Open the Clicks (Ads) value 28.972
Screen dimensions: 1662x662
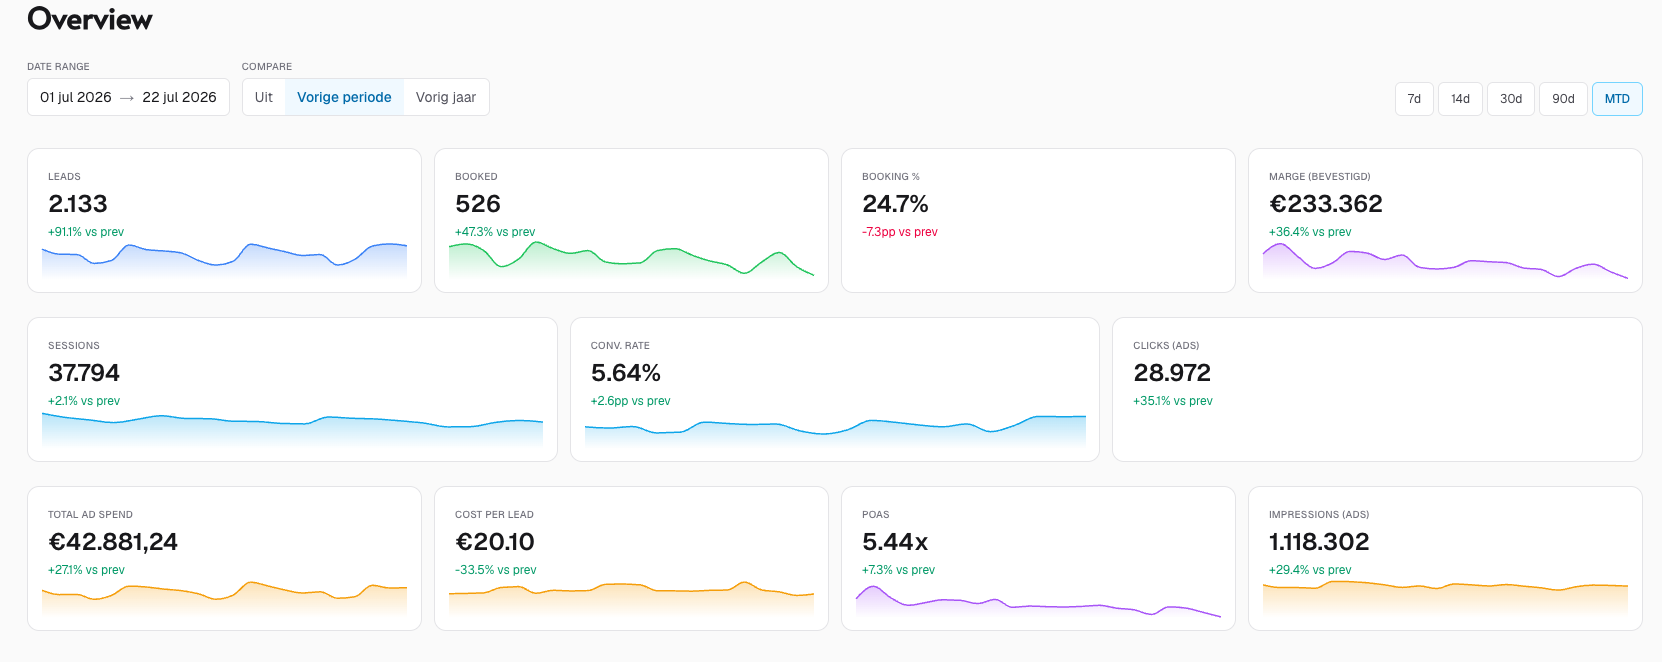tap(1172, 373)
